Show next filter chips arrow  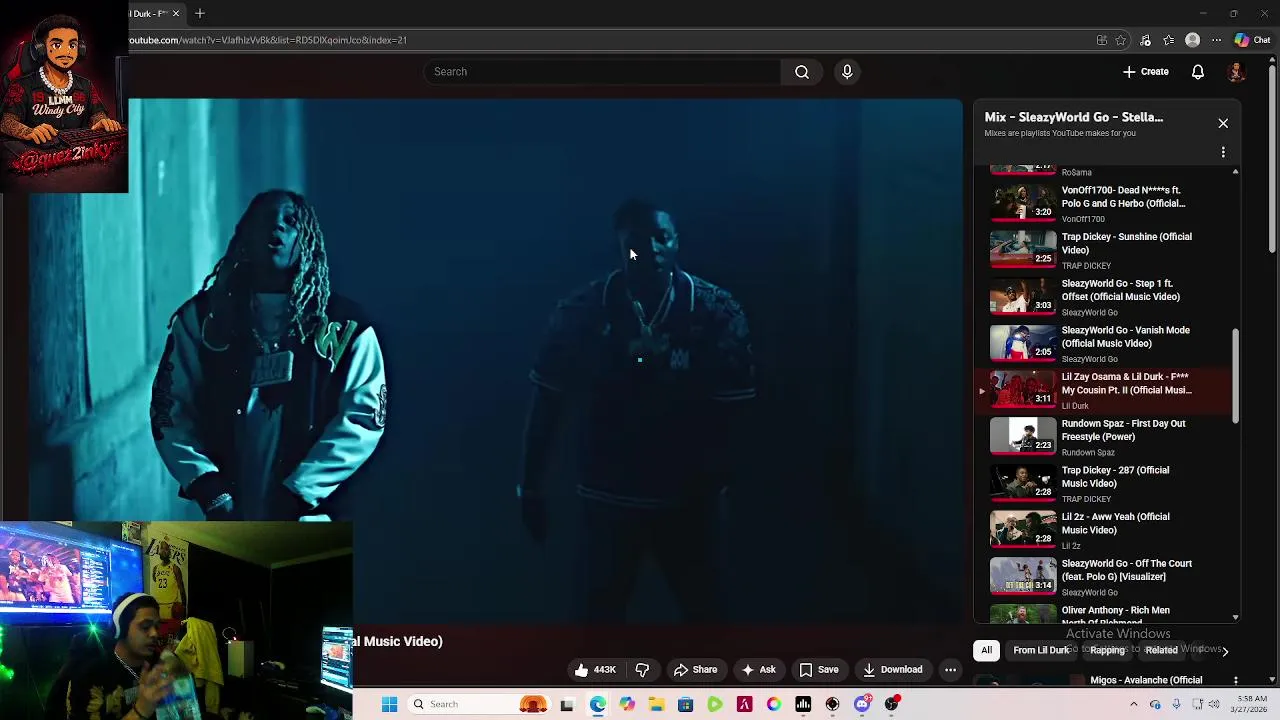click(1225, 650)
